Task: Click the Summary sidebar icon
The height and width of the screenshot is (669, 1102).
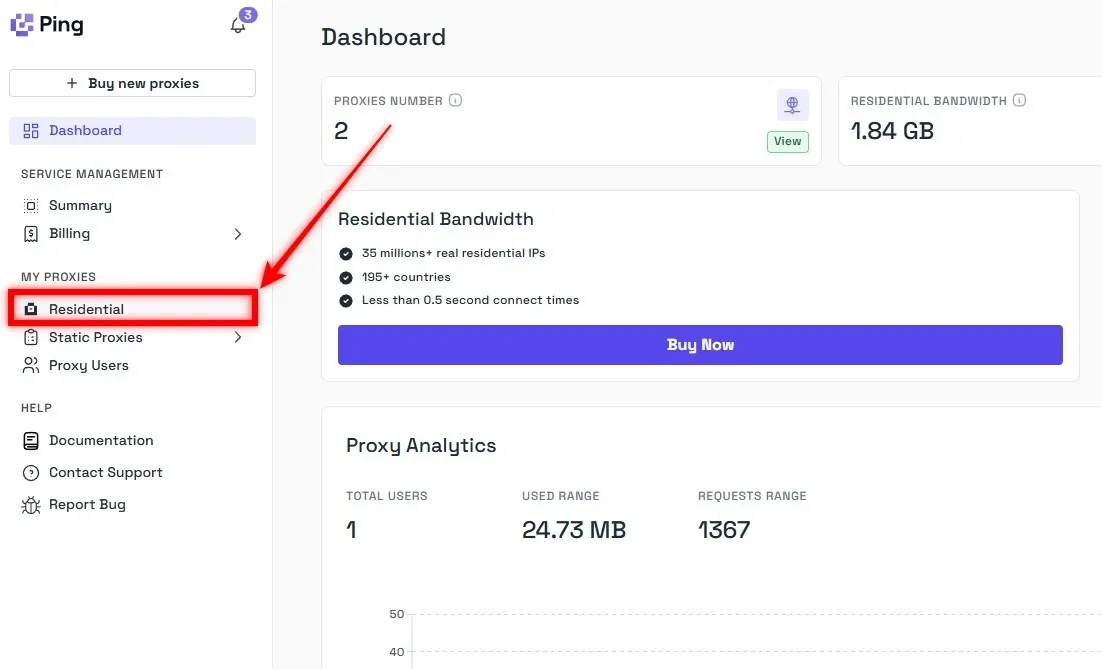Action: (31, 206)
